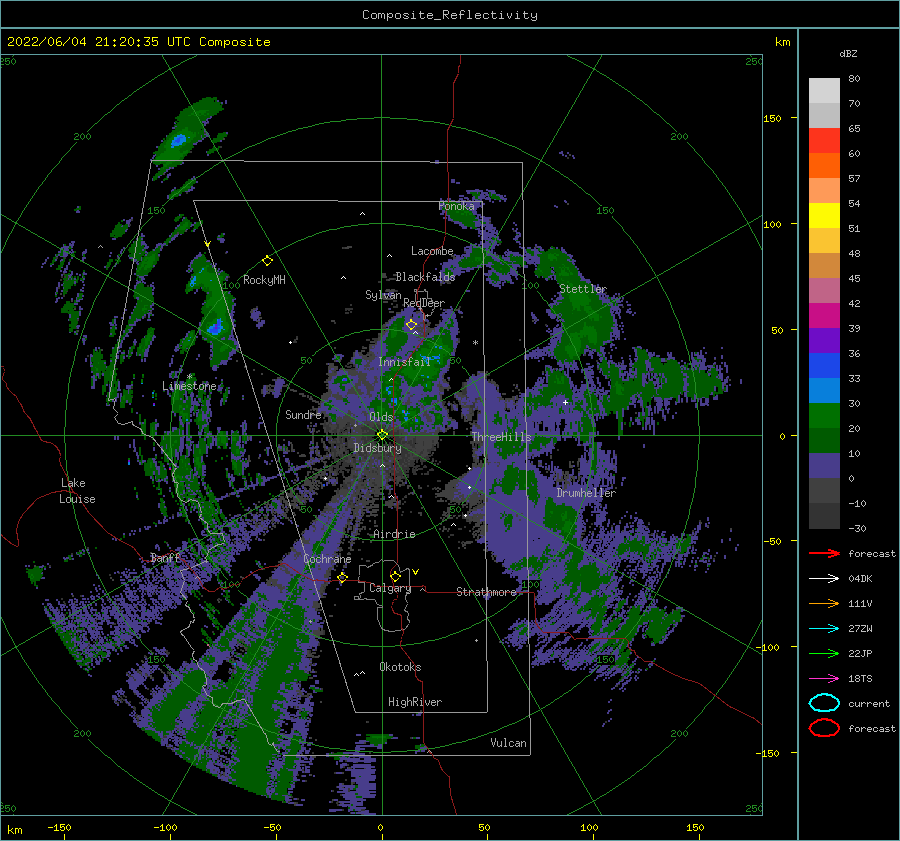Select red swatch below 65 dBZ
Viewport: 900px width, 841px height.
pyautogui.click(x=824, y=141)
